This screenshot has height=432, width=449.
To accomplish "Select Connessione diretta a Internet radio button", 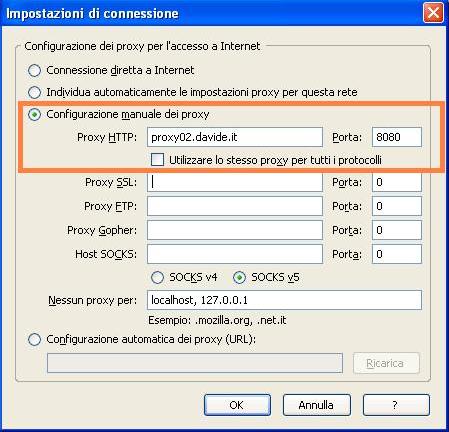I will pyautogui.click(x=34, y=70).
